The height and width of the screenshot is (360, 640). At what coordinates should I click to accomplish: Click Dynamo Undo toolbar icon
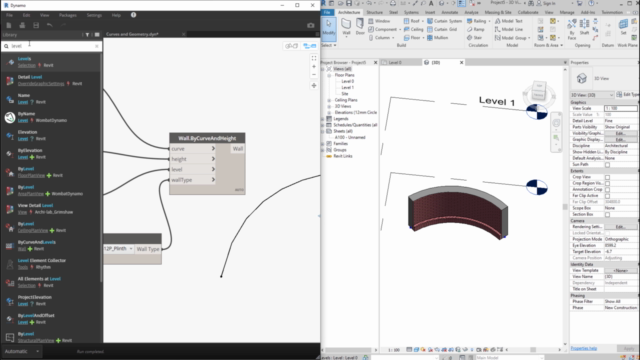[x=49, y=25]
